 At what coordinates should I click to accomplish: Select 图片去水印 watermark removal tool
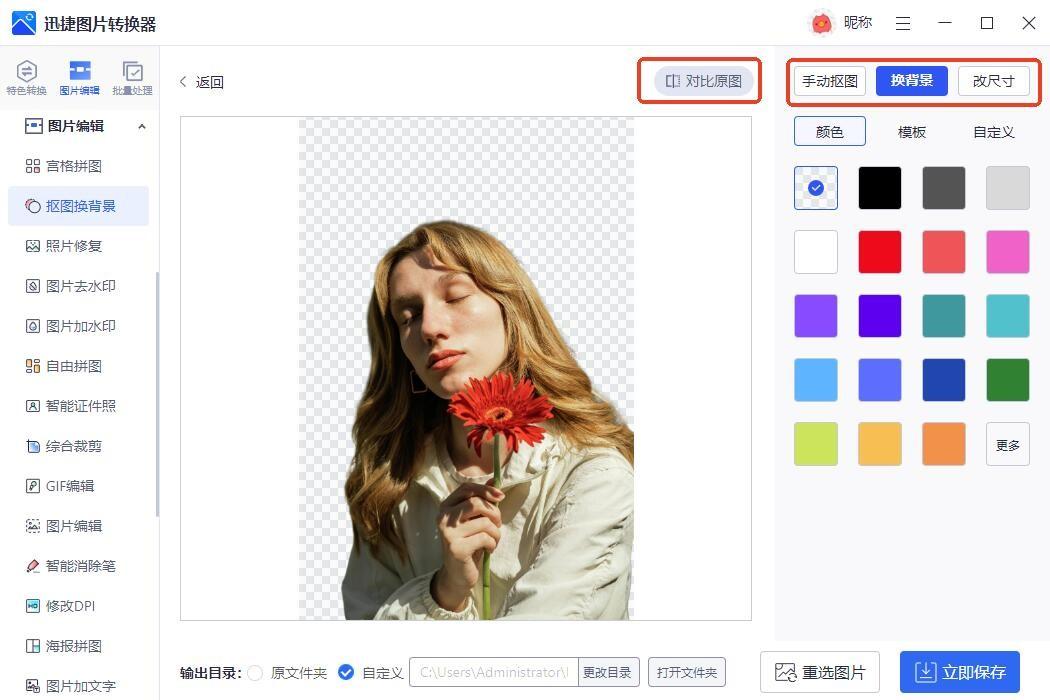click(80, 286)
